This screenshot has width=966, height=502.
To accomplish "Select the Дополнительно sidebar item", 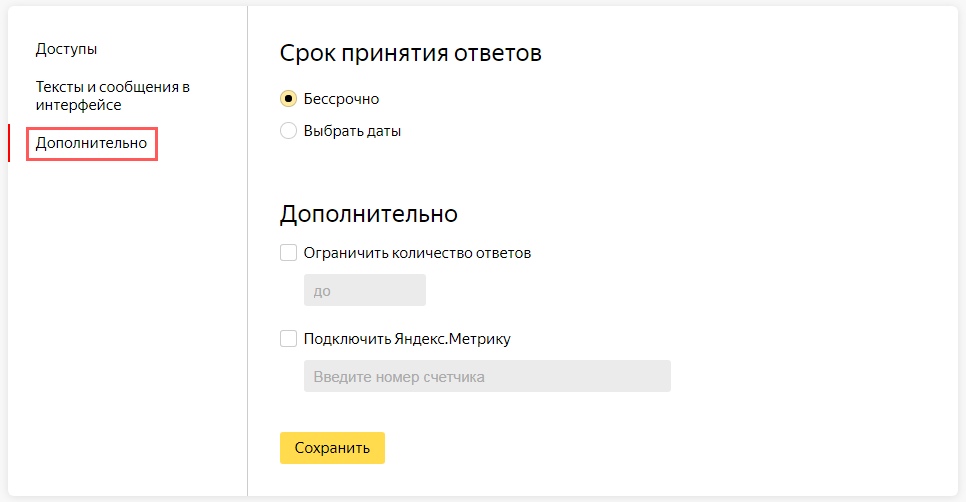I will [91, 143].
